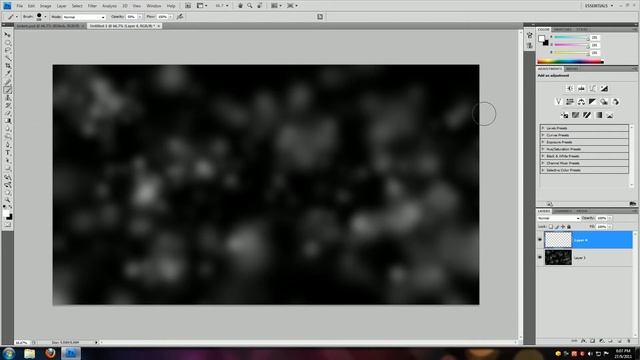This screenshot has width=640, height=360.
Task: Select the Horizontal Type tool
Action: point(8,152)
